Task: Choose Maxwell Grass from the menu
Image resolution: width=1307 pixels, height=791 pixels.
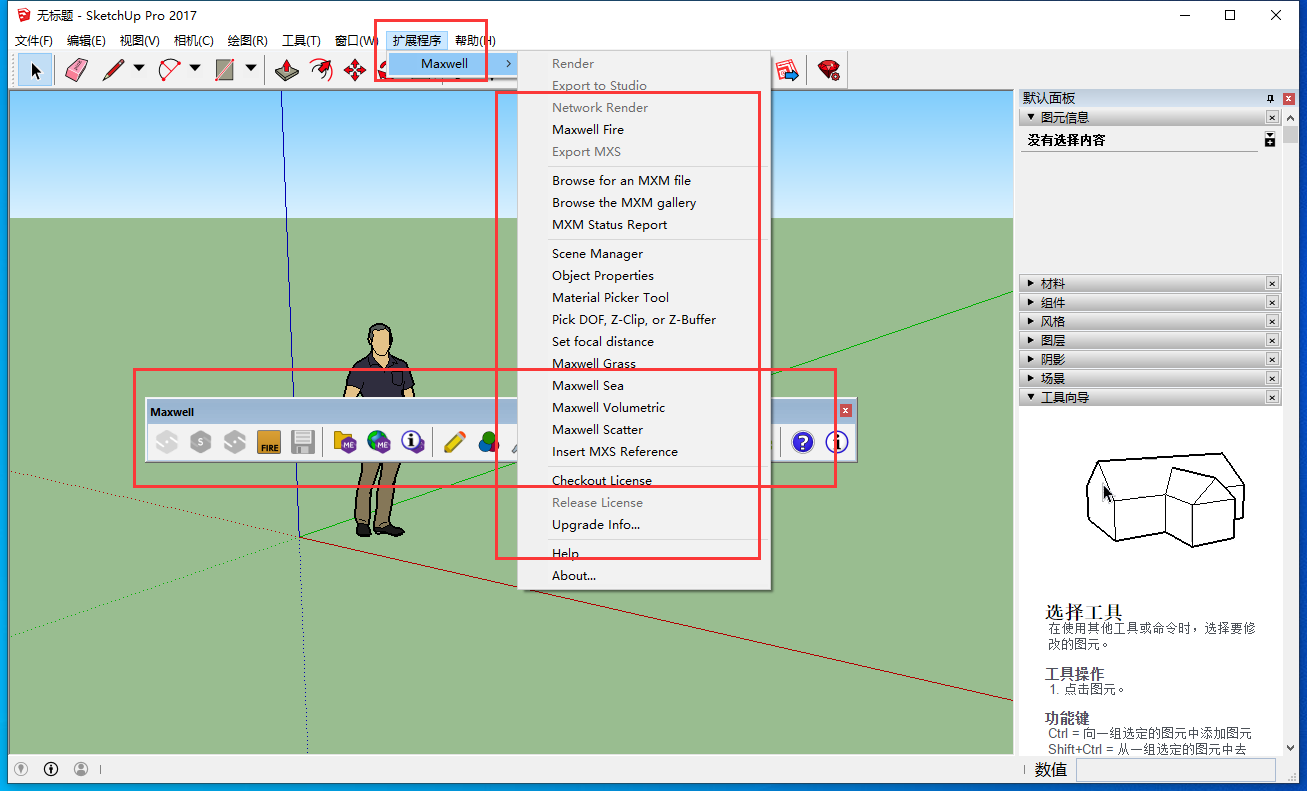Action: pos(644,364)
